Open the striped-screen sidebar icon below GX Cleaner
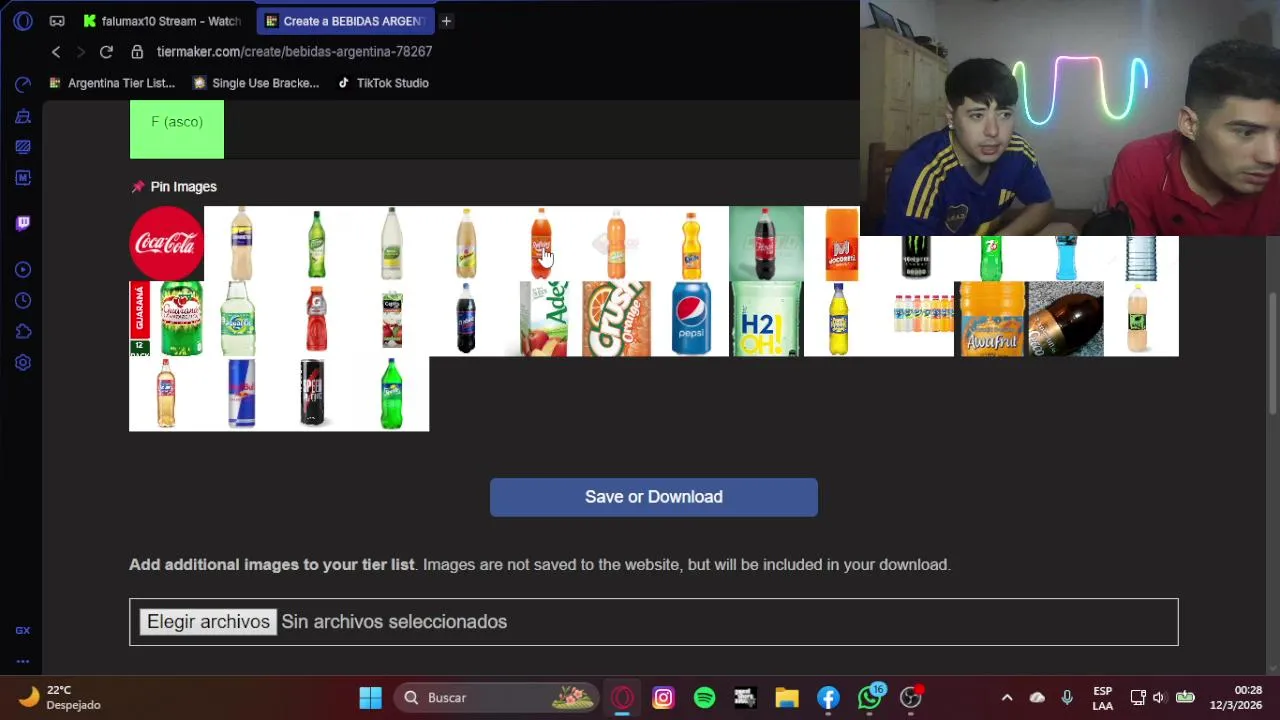 (23, 147)
